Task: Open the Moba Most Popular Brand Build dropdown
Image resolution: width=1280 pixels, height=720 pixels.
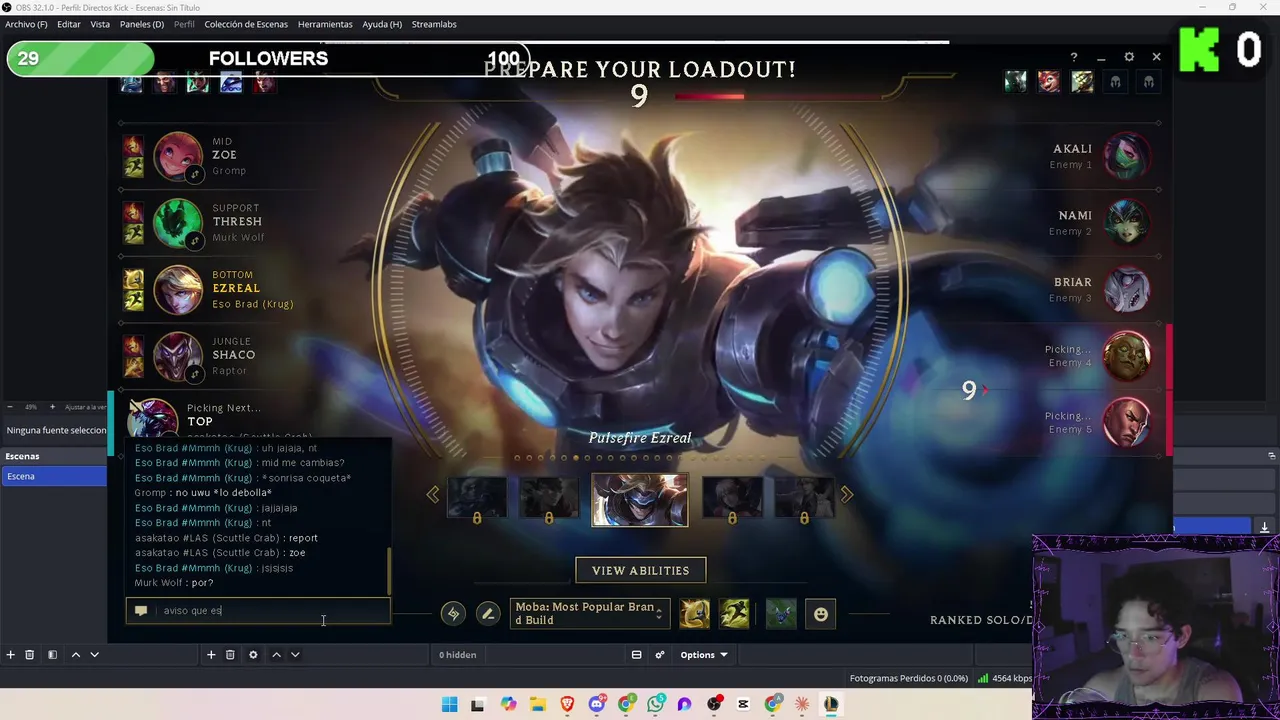Action: (589, 614)
